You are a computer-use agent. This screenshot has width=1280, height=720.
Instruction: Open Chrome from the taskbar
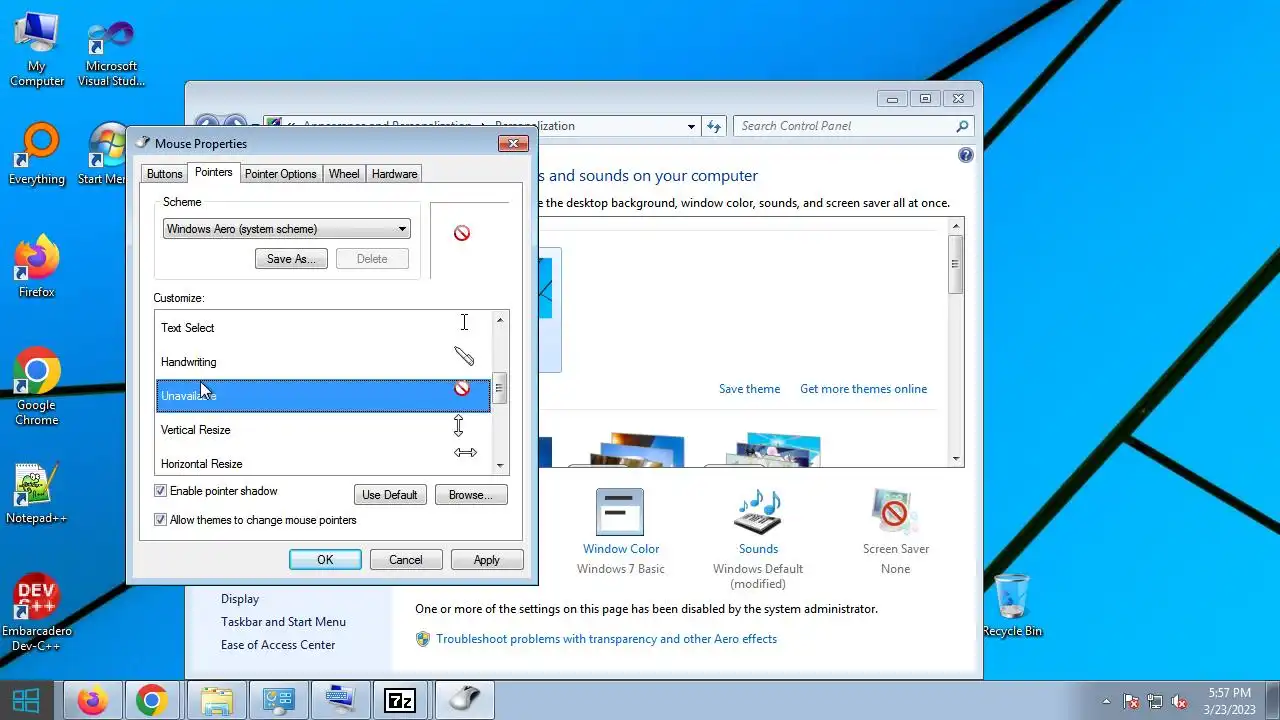point(152,701)
